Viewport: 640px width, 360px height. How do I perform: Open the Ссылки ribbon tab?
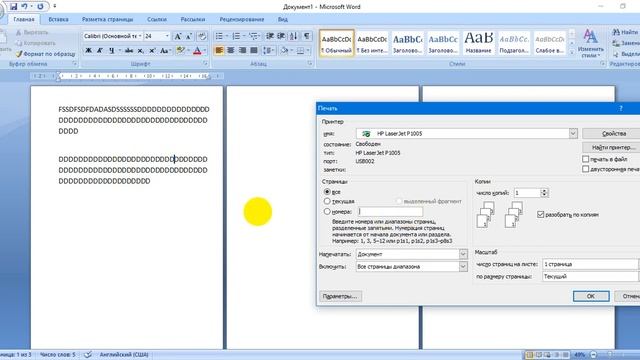(157, 19)
